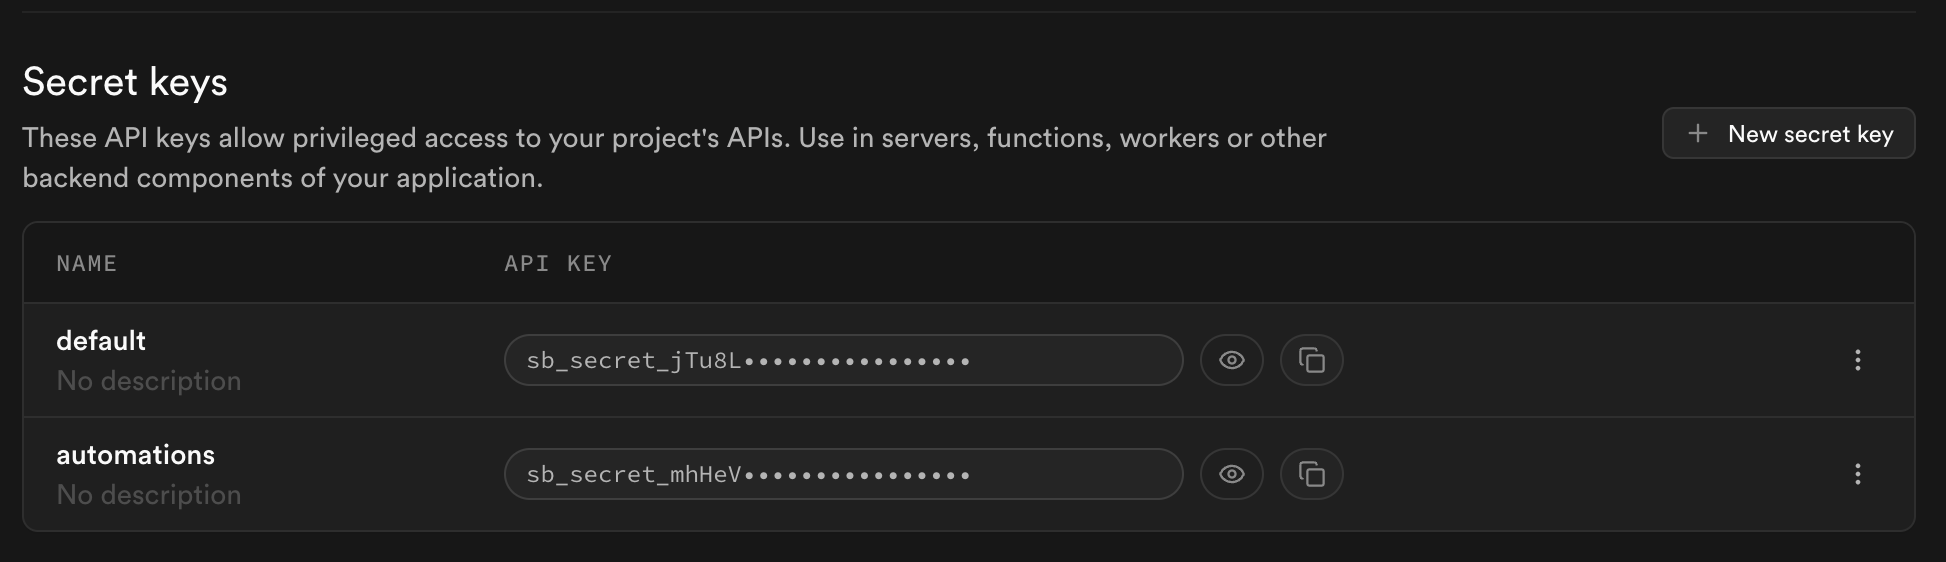Image resolution: width=1946 pixels, height=562 pixels.
Task: Click the masked dots of the automations key
Action: point(857,475)
